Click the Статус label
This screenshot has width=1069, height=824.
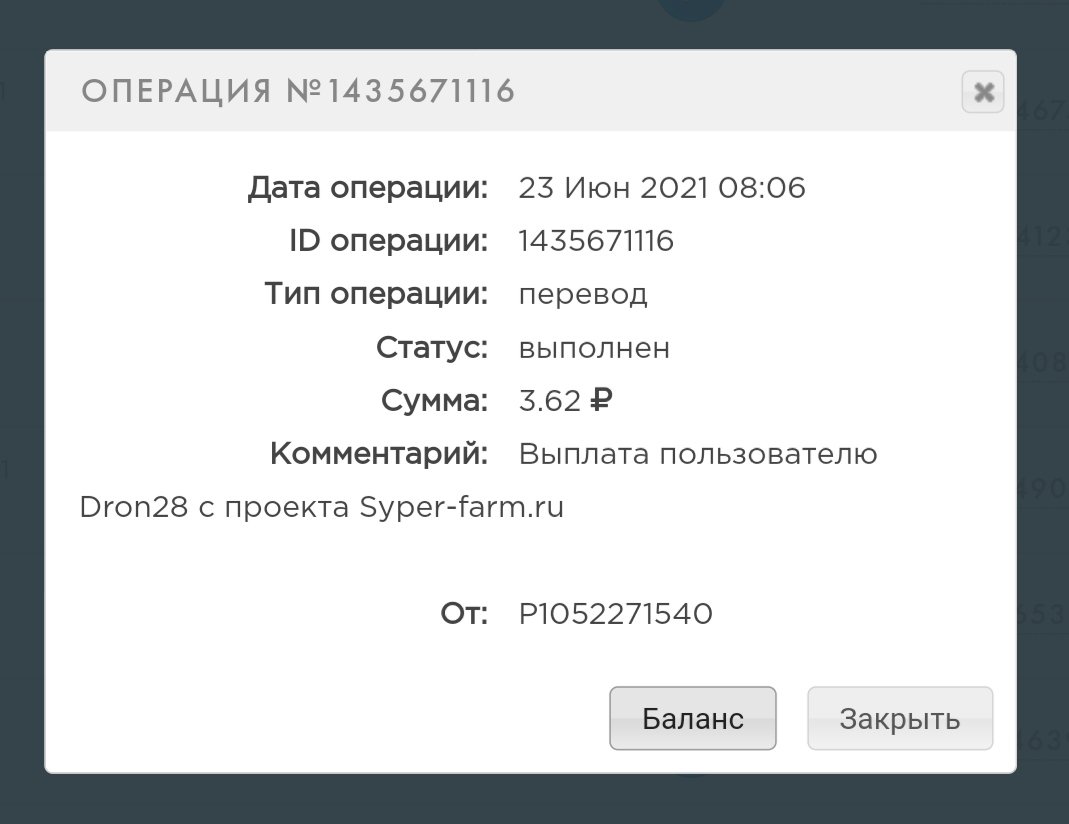point(432,348)
